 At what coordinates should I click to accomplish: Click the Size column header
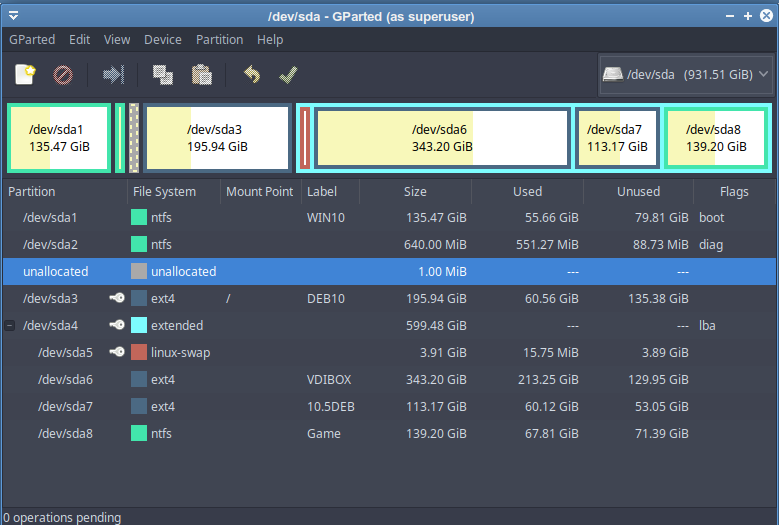click(415, 192)
